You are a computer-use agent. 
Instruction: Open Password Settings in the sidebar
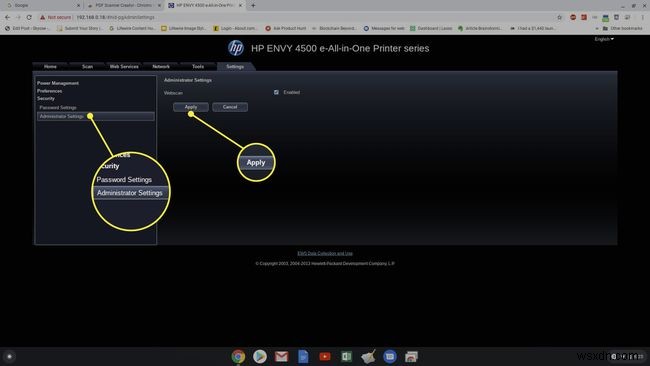[x=58, y=107]
